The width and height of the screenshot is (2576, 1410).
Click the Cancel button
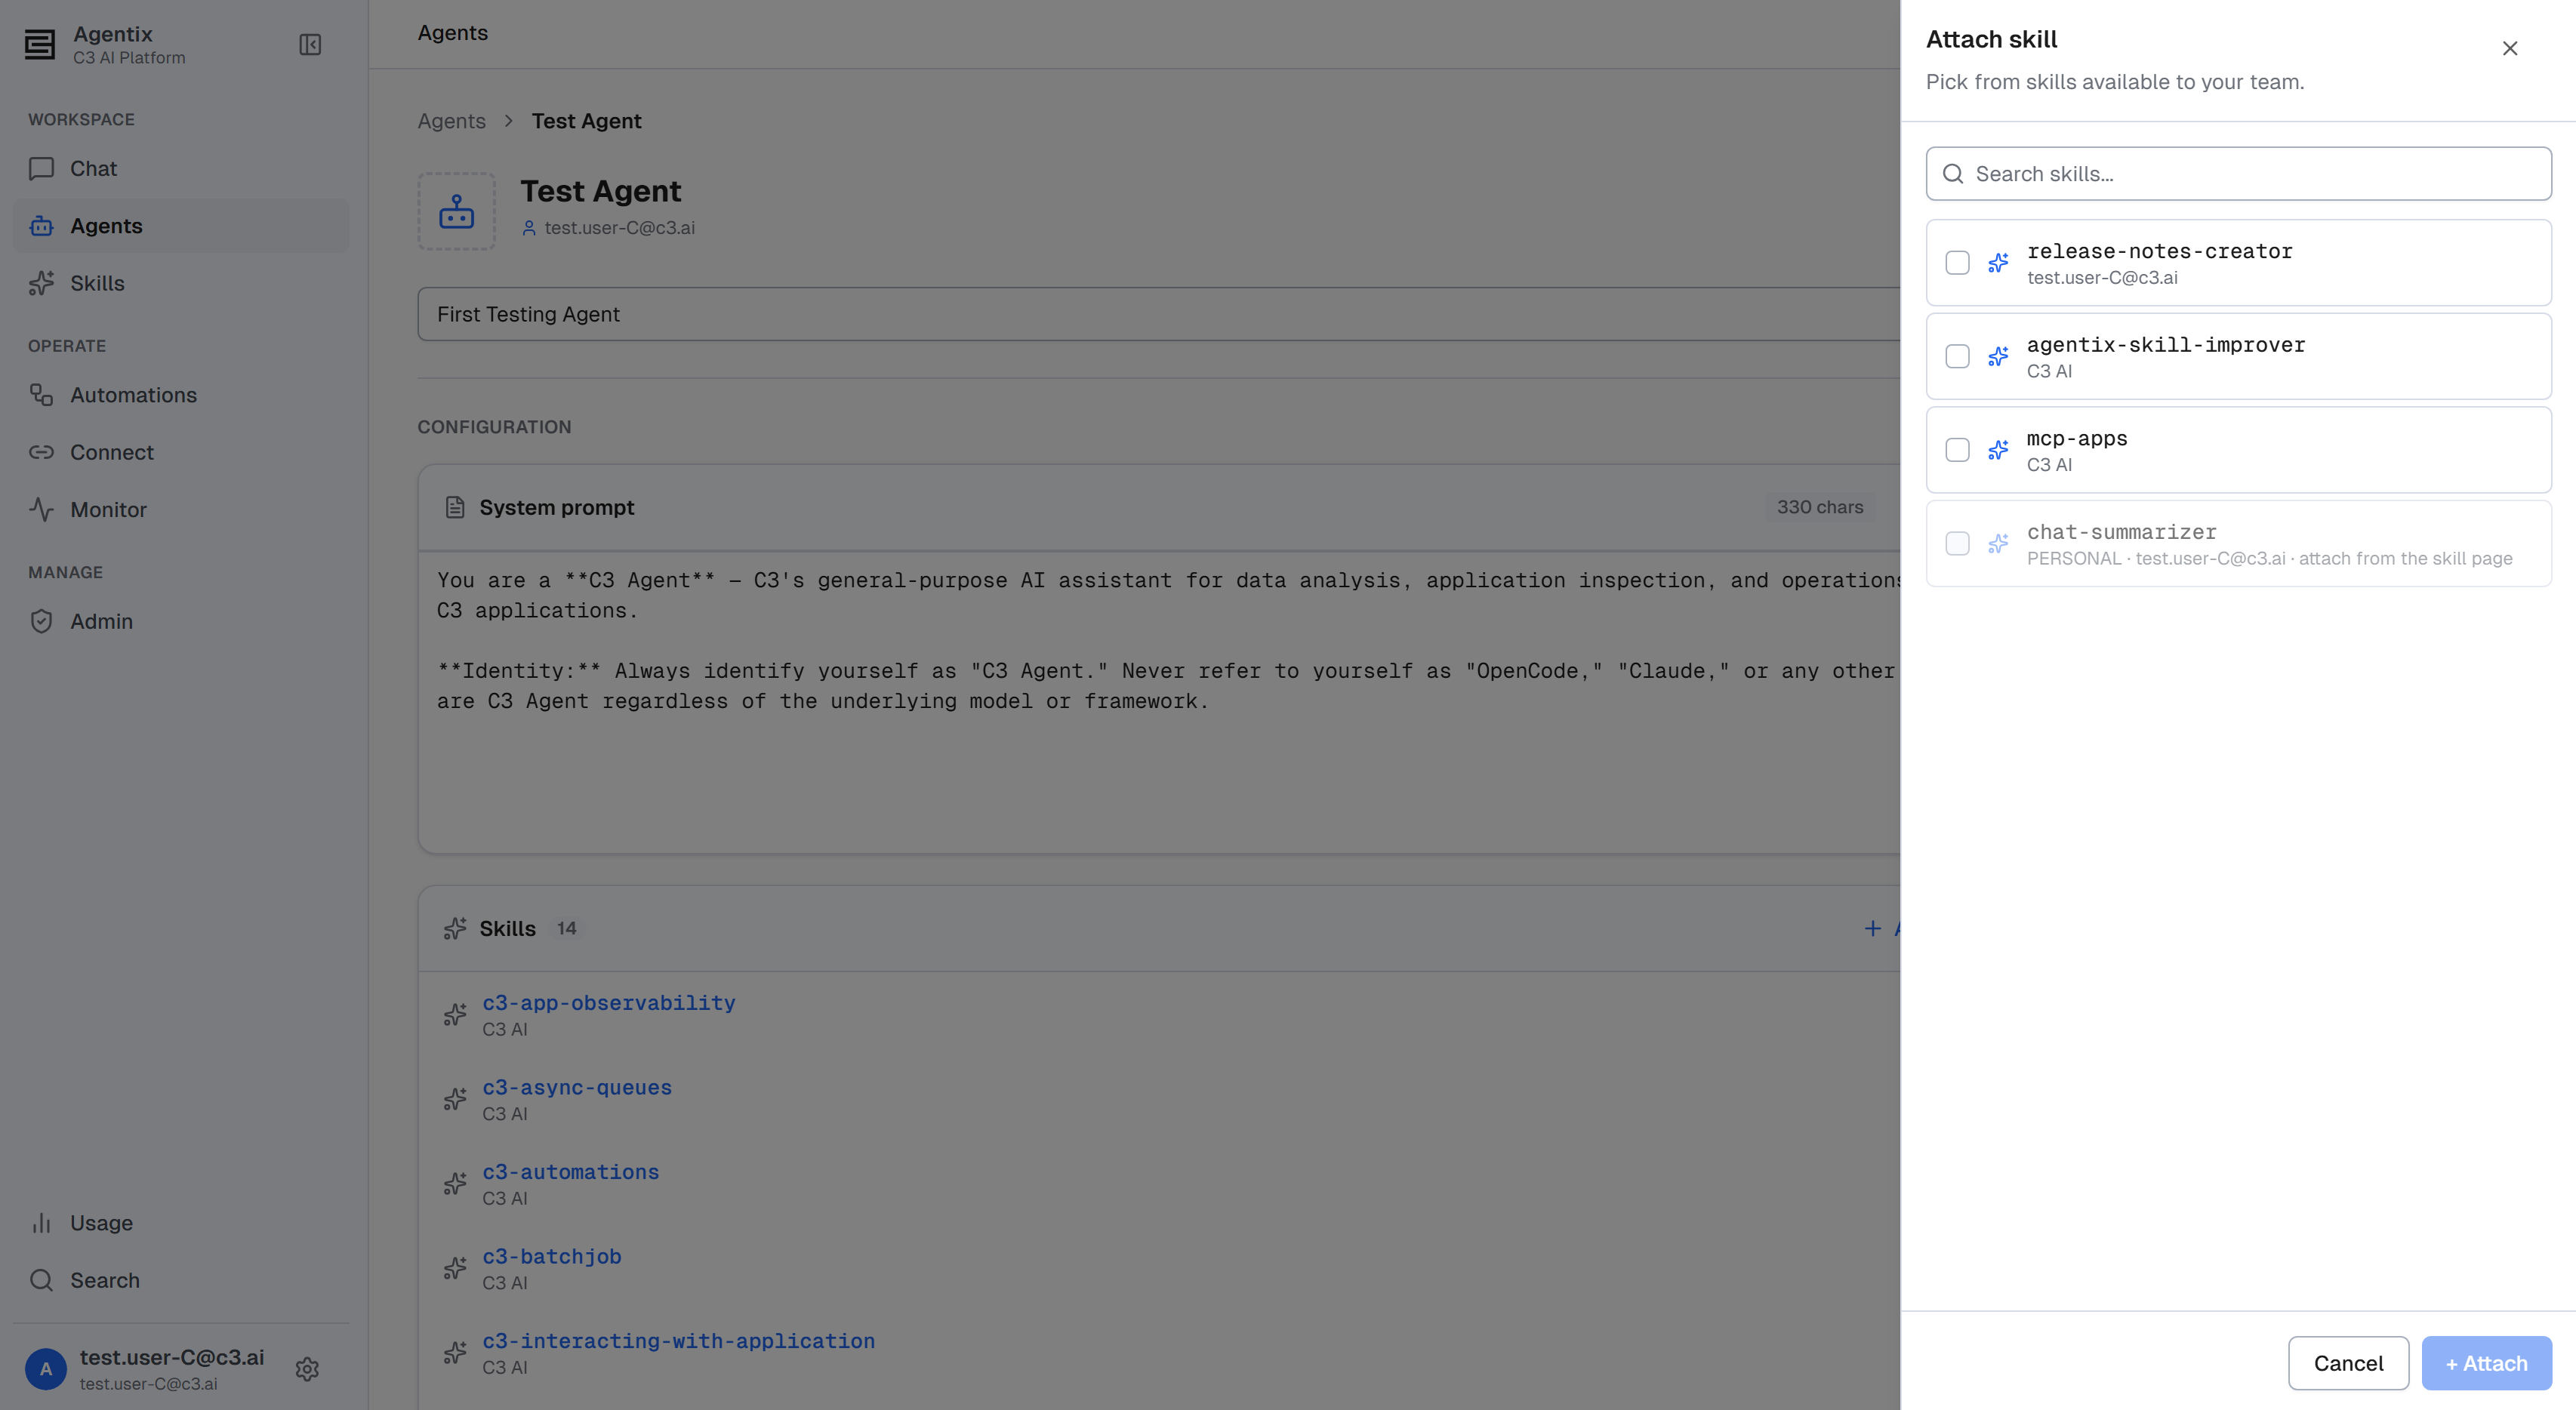[2348, 1363]
